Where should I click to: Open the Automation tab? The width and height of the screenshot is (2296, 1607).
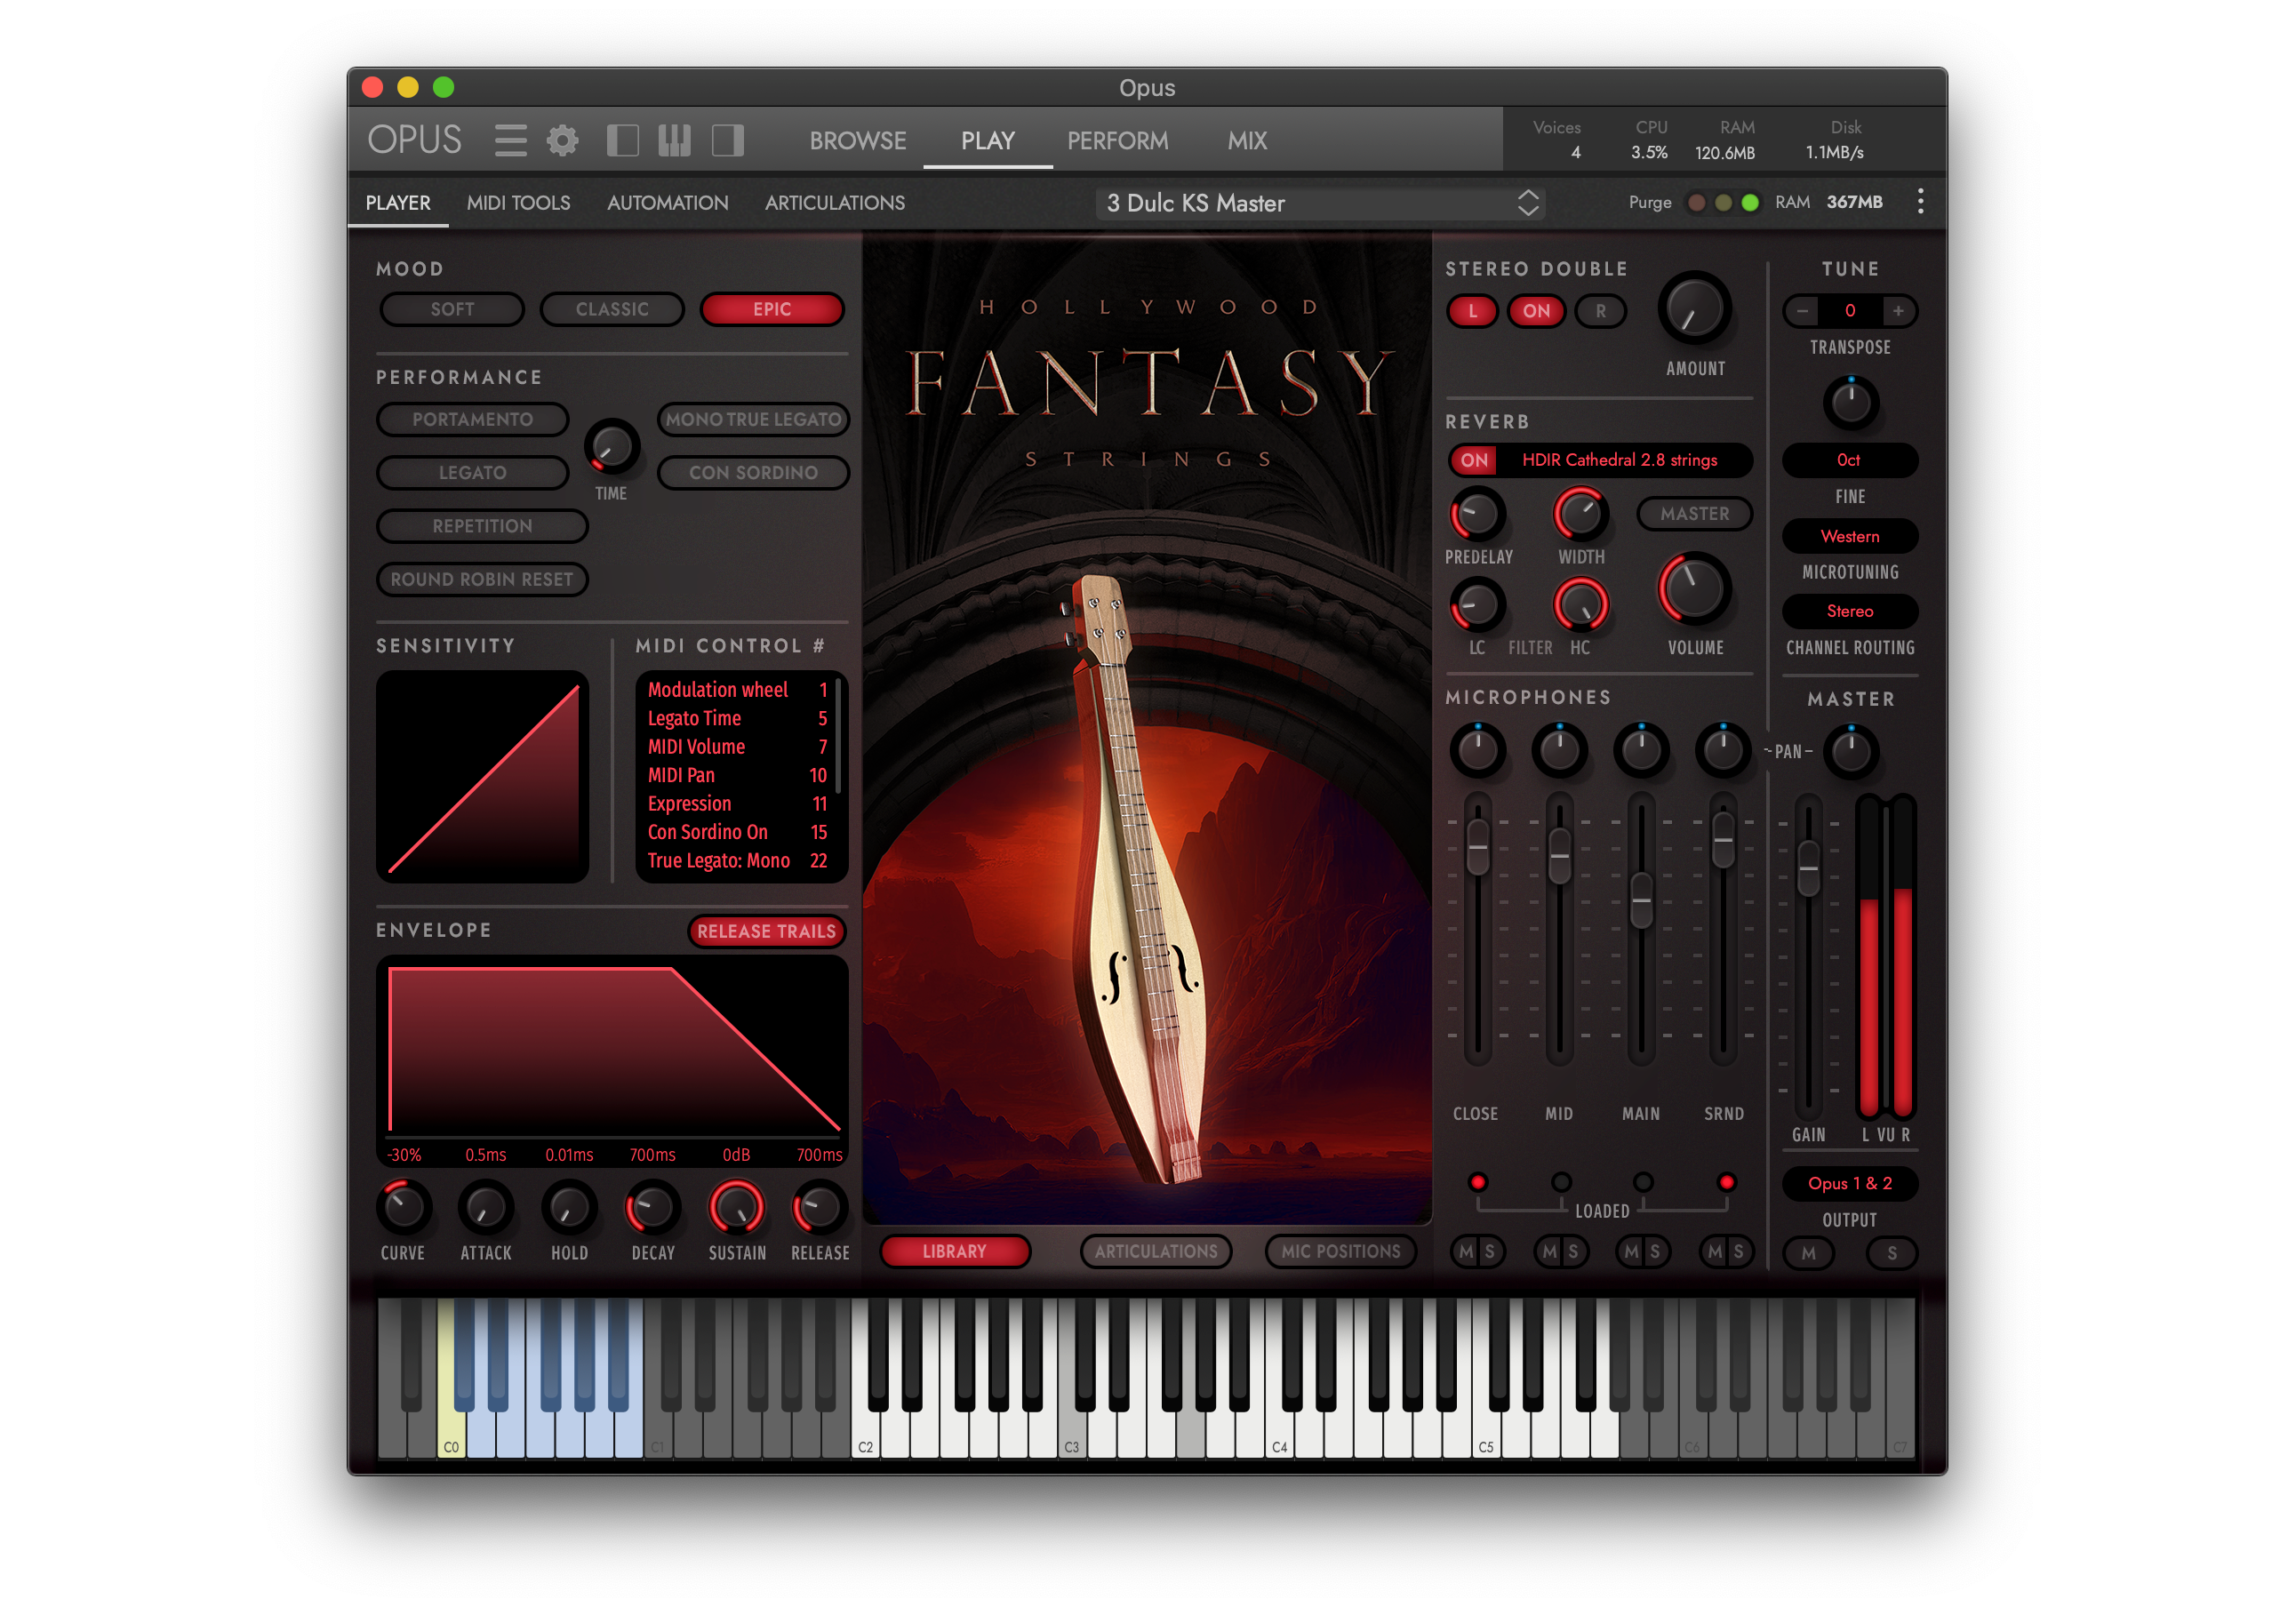pos(668,203)
